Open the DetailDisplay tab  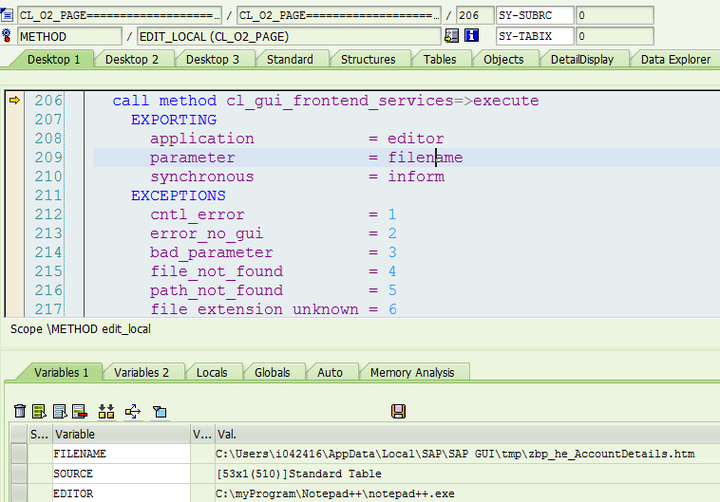point(582,59)
